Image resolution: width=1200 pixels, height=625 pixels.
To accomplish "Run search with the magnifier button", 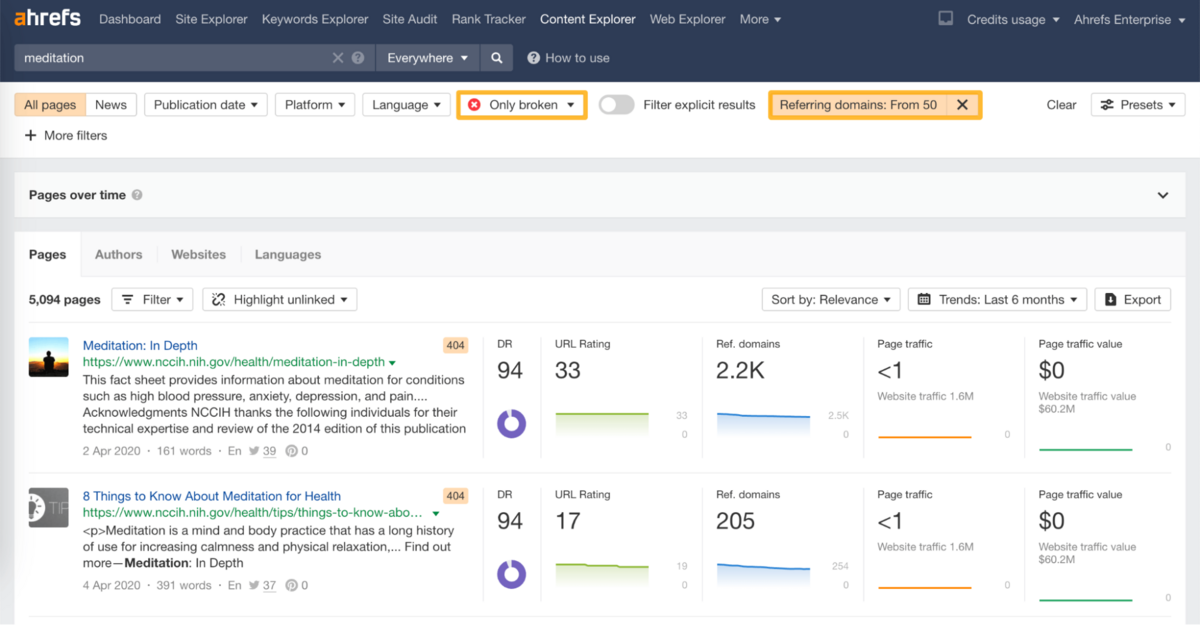I will pyautogui.click(x=497, y=58).
